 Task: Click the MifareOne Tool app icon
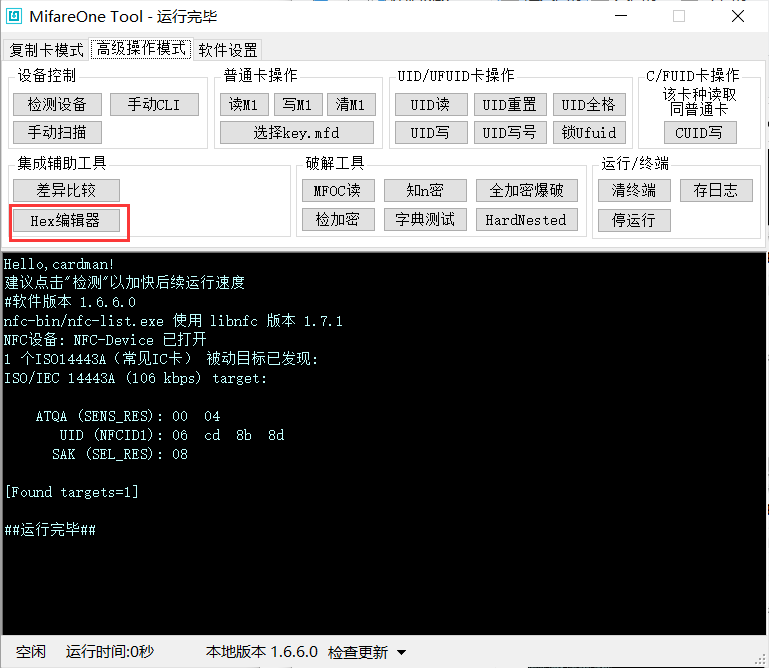pyautogui.click(x=13, y=16)
